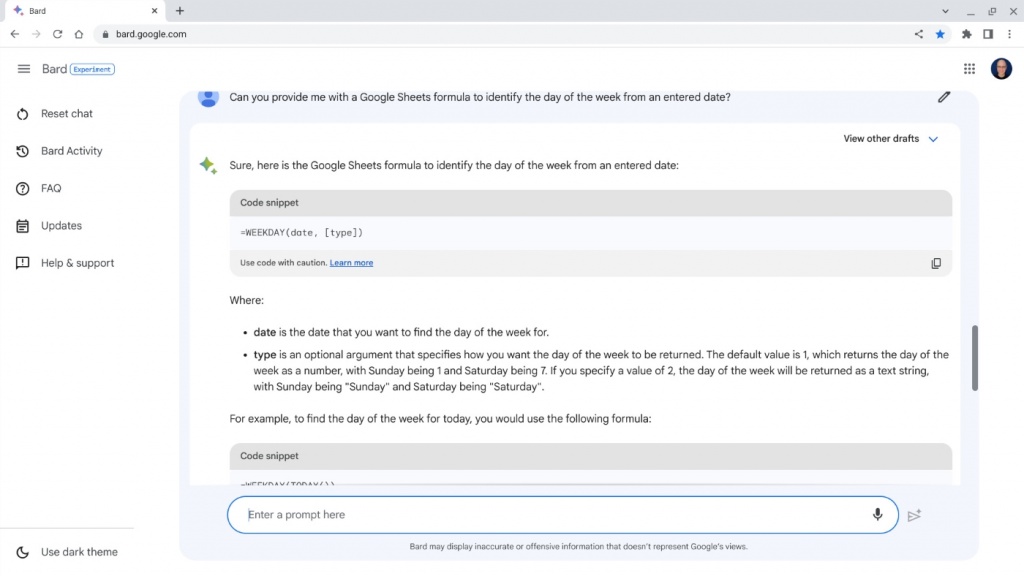Click the bold 'date' bullet term
This screenshot has width=1024, height=576.
pyautogui.click(x=264, y=332)
